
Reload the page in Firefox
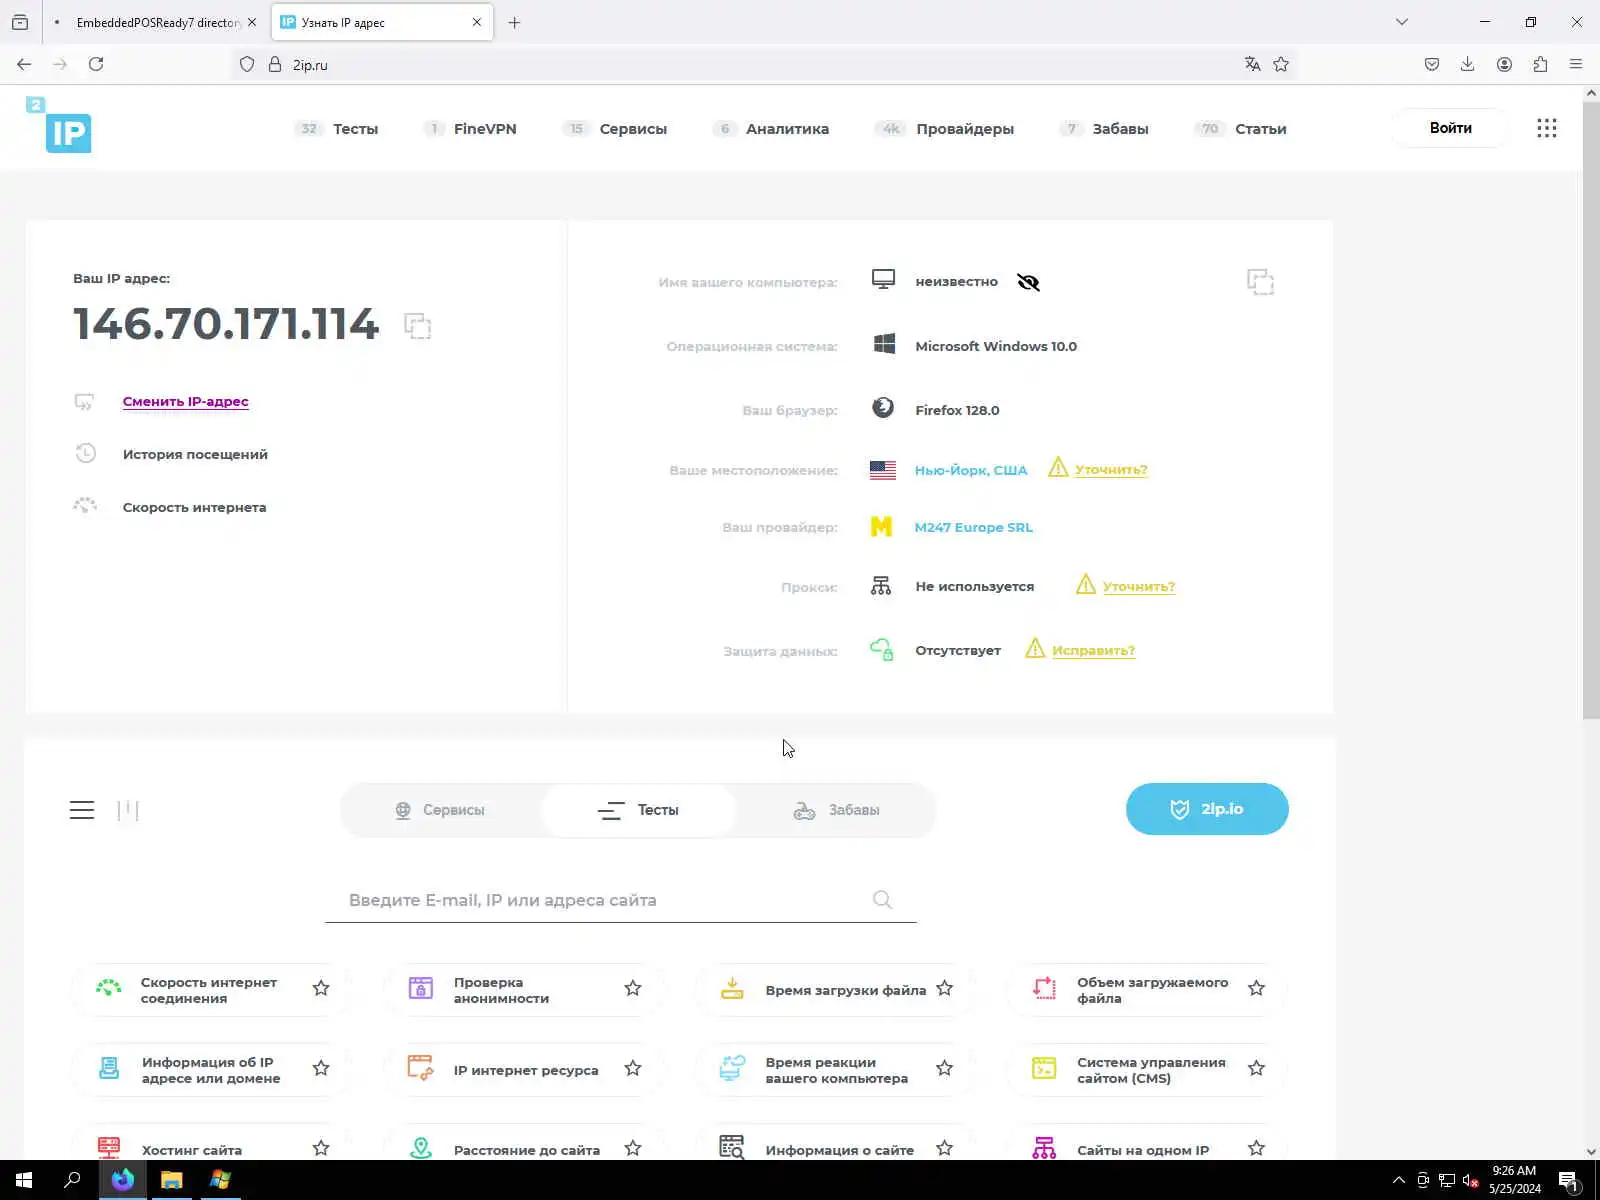click(x=96, y=64)
